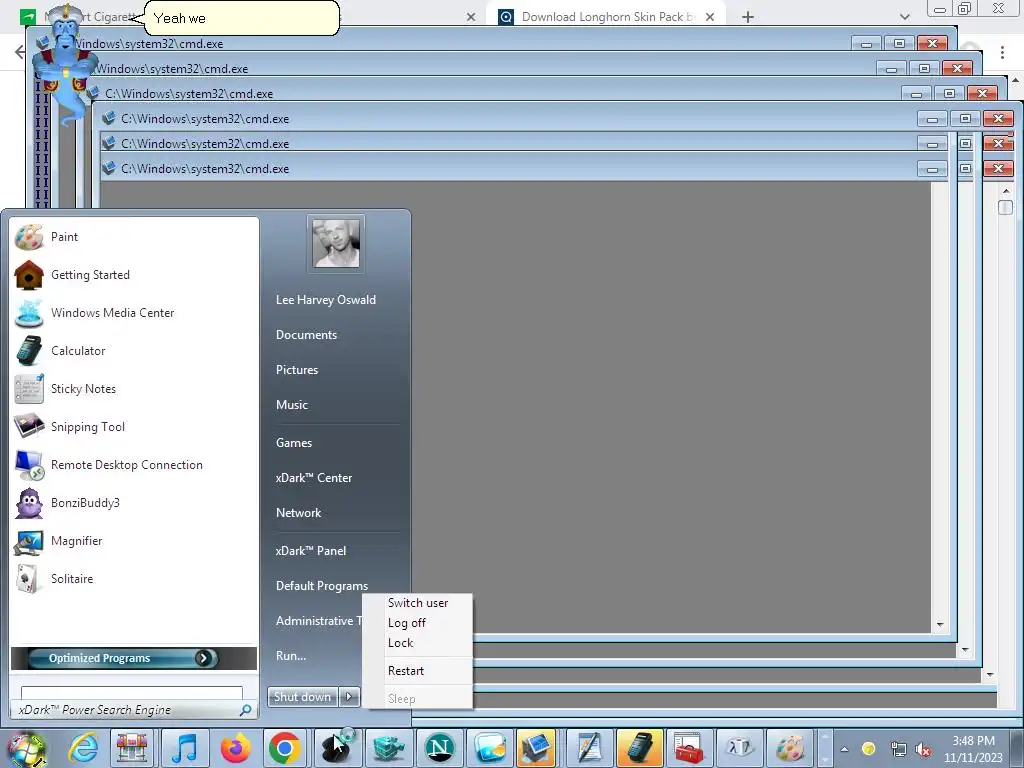Open the Paint palette taskbar icon
This screenshot has height=768, width=1024.
[789, 748]
